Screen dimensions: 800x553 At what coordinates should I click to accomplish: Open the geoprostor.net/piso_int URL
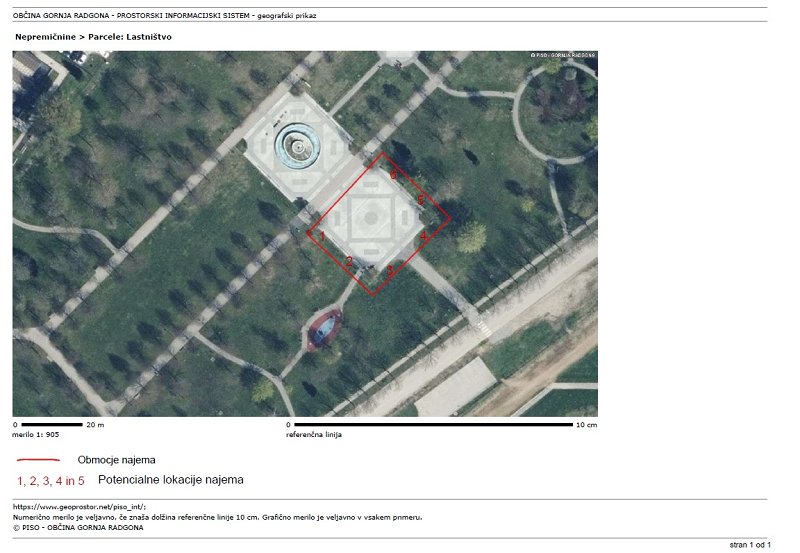click(80, 507)
